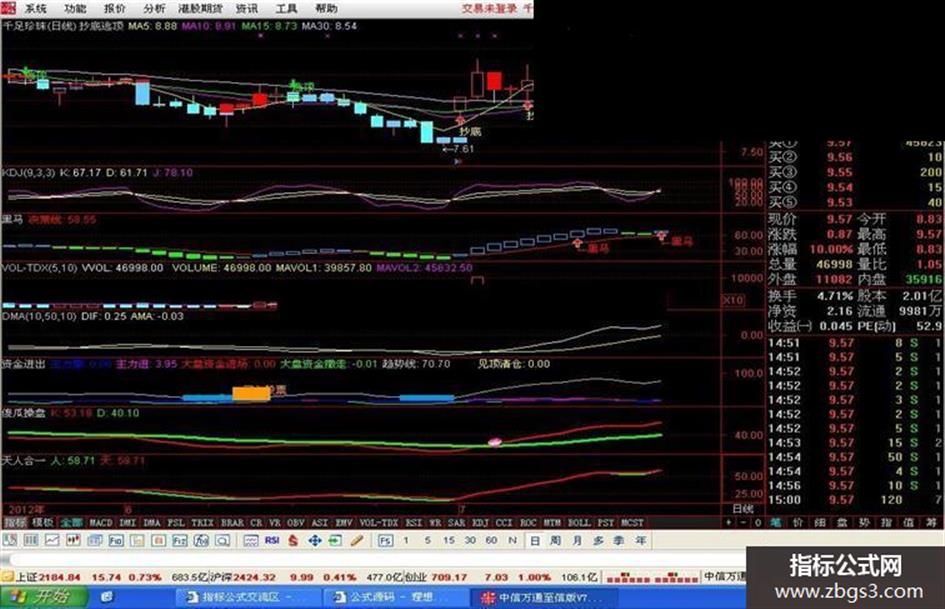Click the quick launch icon beside start button
The width and height of the screenshot is (945, 609).
point(106,597)
